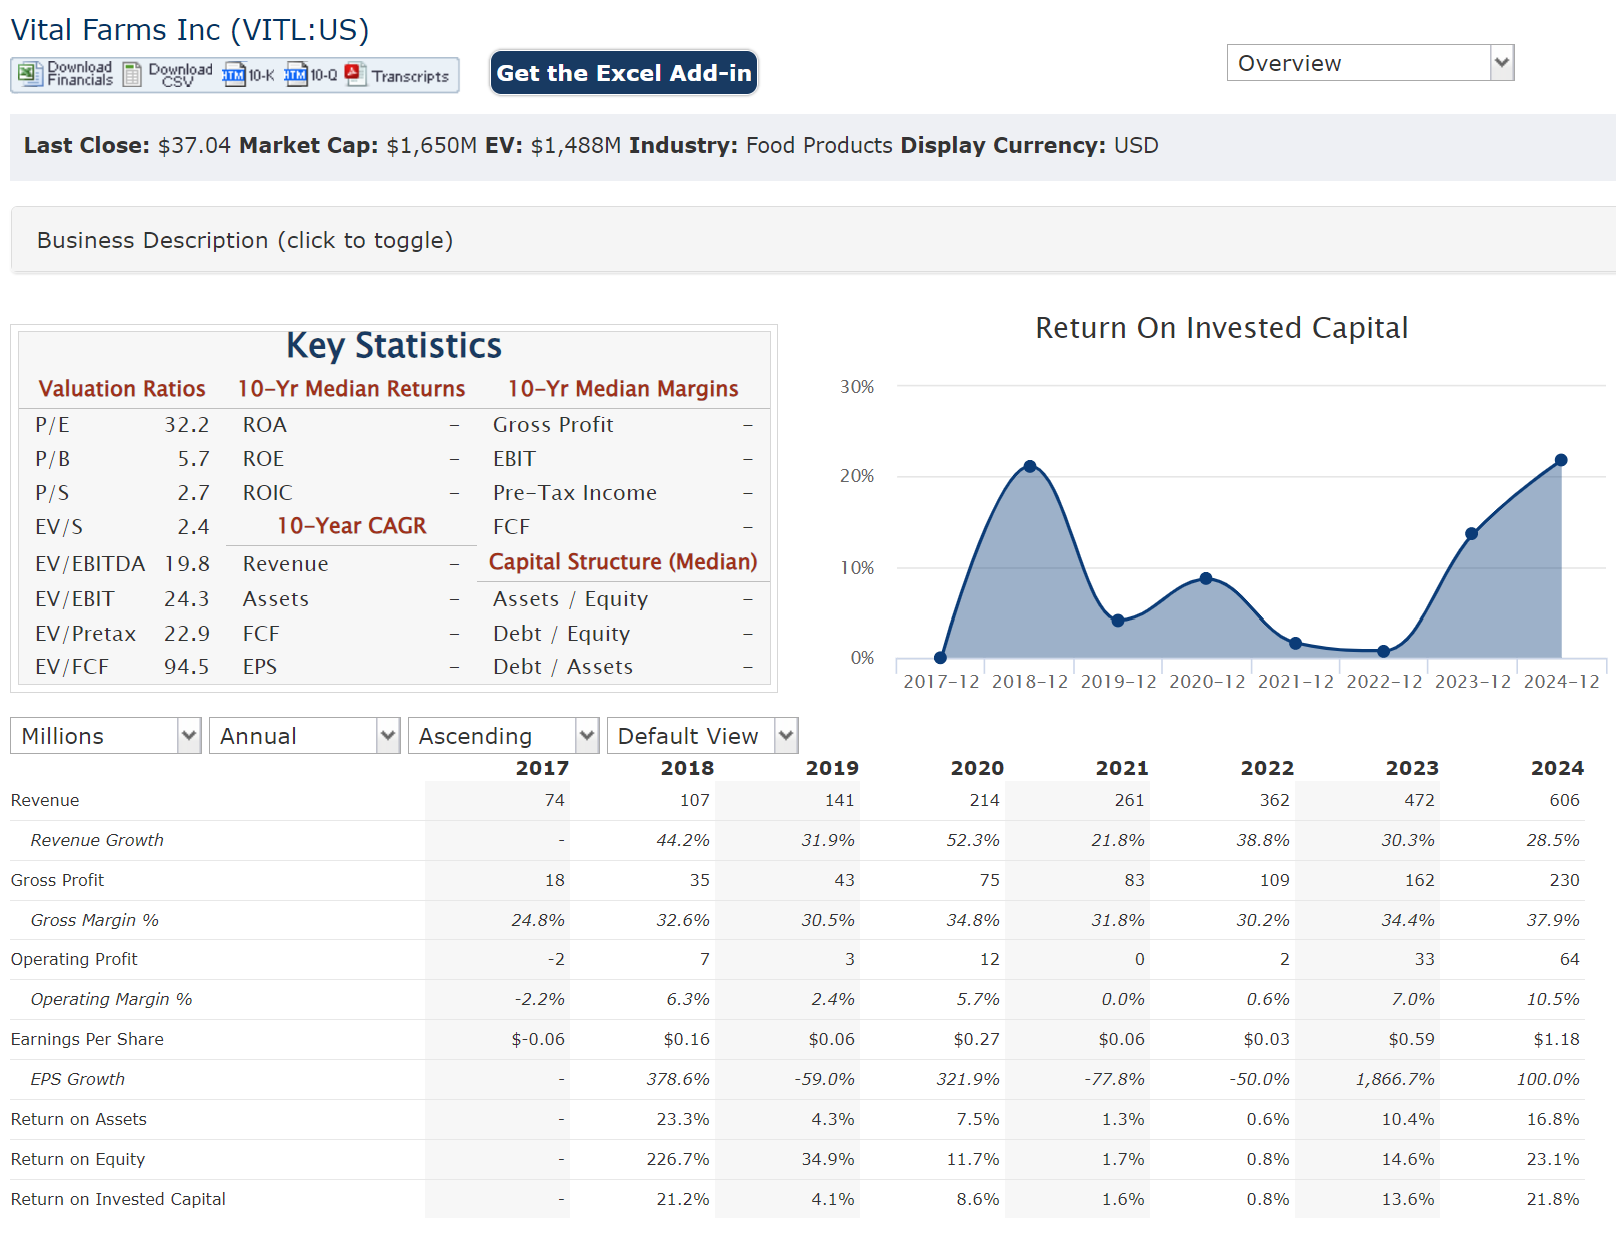Viewport: 1616px width, 1238px height.
Task: Click the Capital Structure (Median) heading
Action: 623,562
